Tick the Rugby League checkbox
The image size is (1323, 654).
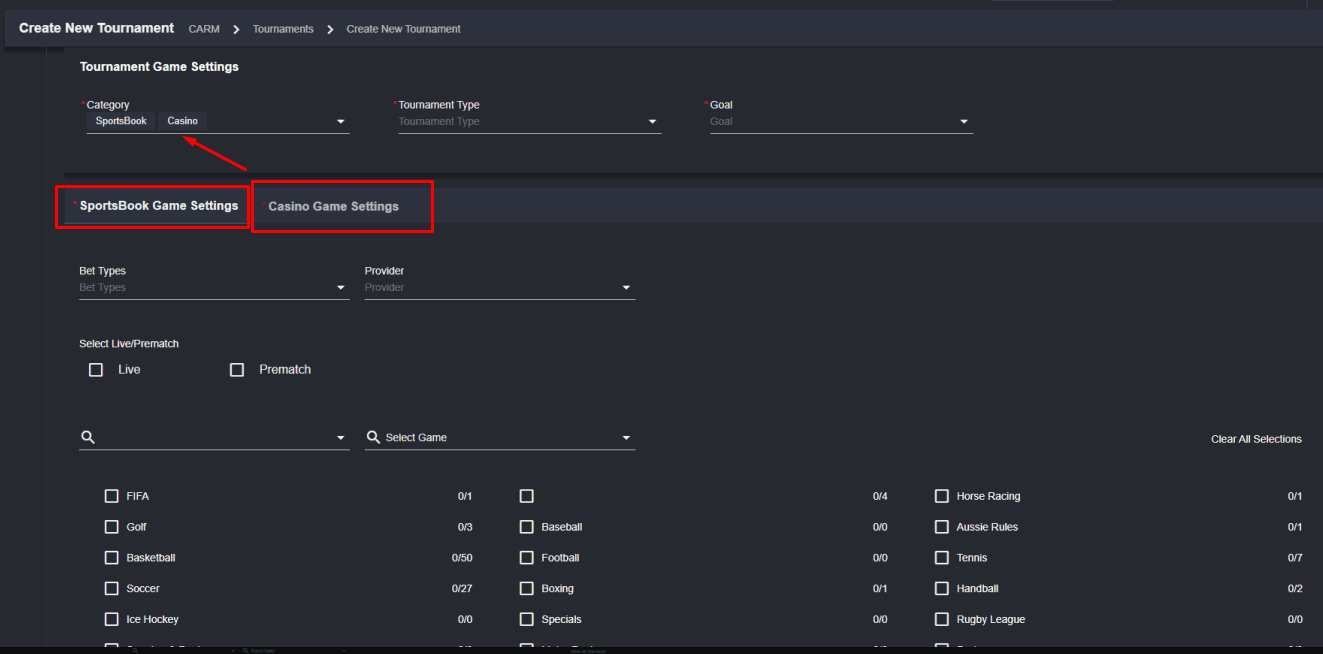pyautogui.click(x=942, y=620)
